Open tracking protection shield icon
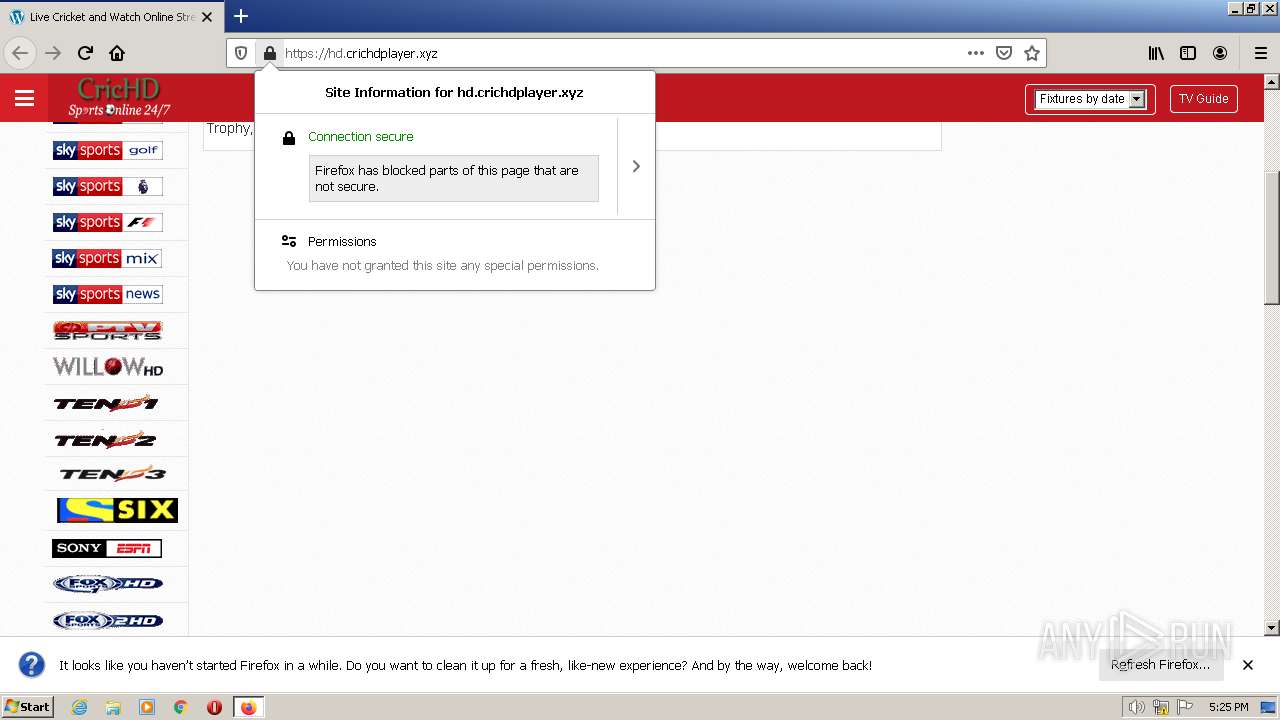This screenshot has width=1280, height=720. (x=241, y=53)
